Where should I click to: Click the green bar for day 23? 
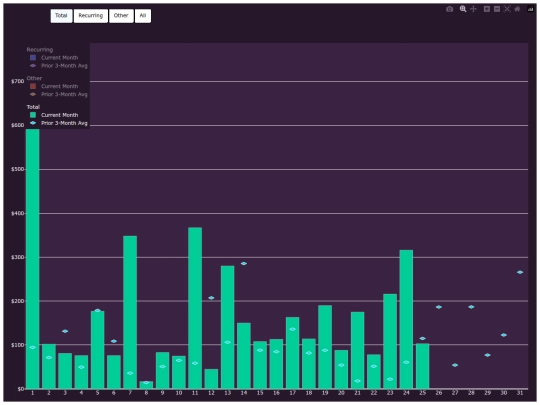tap(390, 341)
